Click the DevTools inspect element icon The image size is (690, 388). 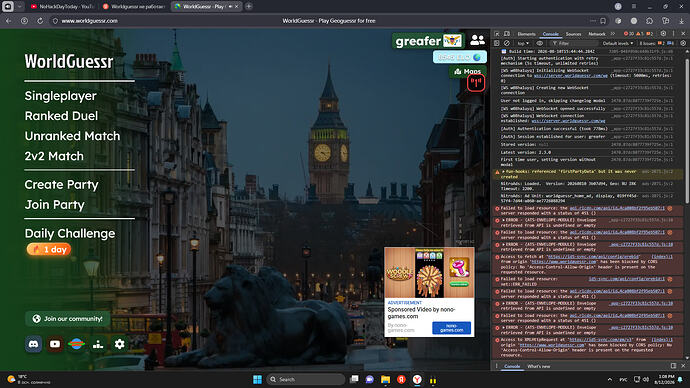[497, 34]
